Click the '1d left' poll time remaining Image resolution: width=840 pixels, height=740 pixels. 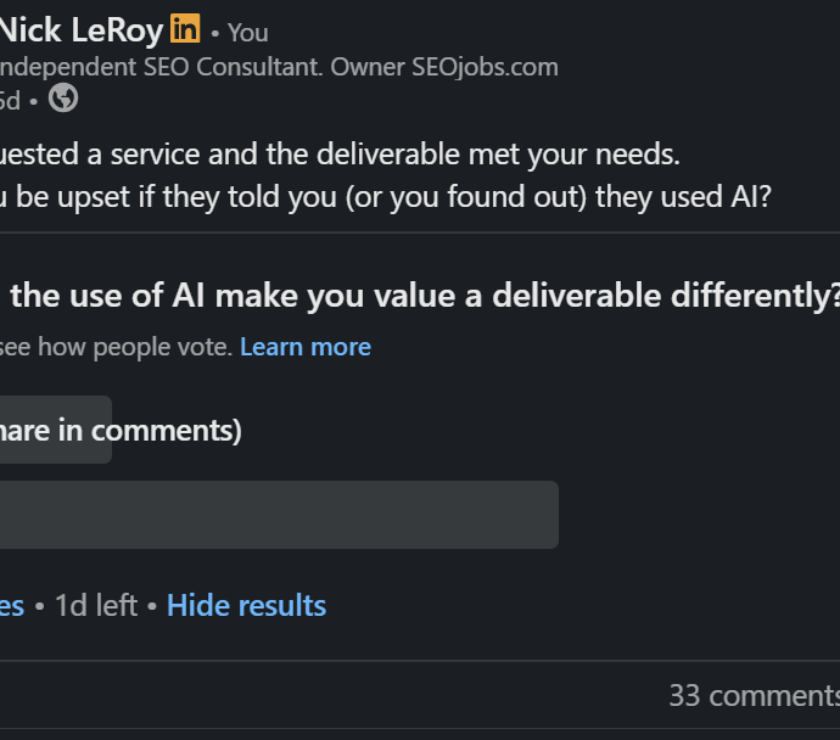pyautogui.click(x=96, y=606)
